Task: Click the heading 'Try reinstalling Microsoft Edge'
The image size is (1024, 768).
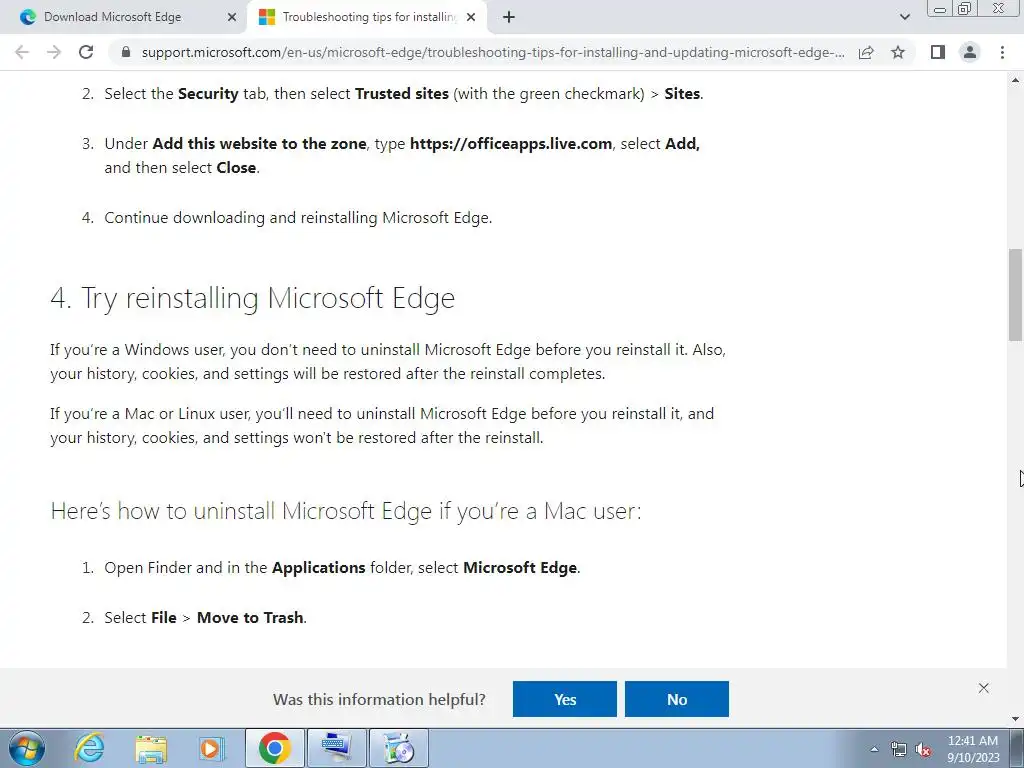Action: click(252, 298)
